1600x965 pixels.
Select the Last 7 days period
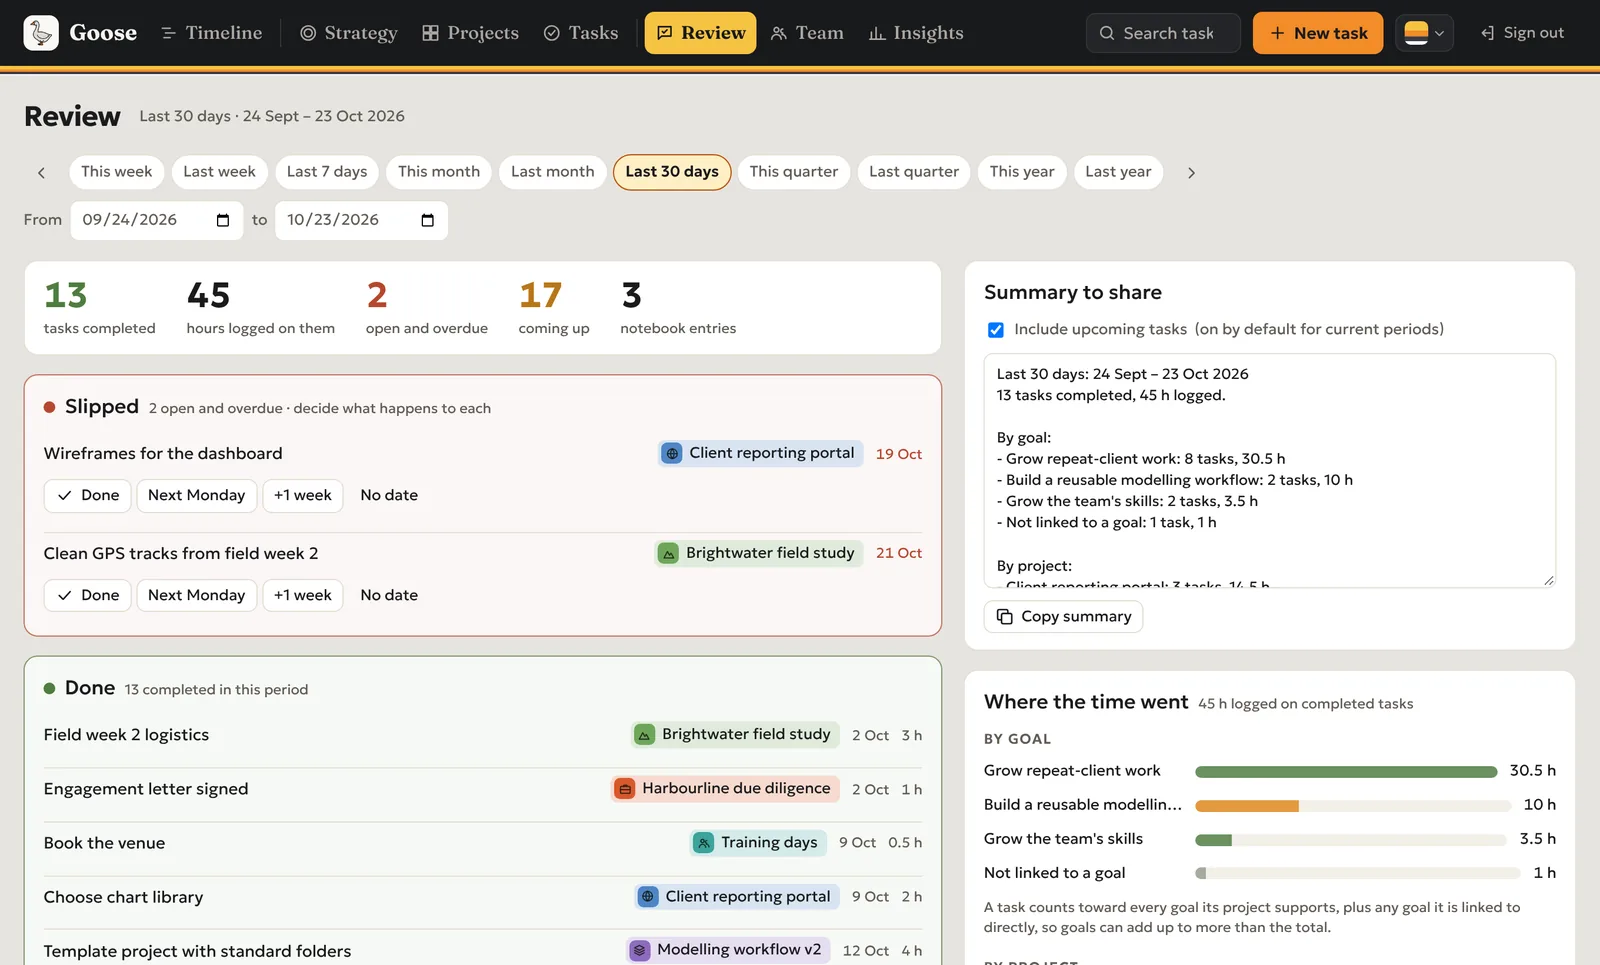(327, 172)
